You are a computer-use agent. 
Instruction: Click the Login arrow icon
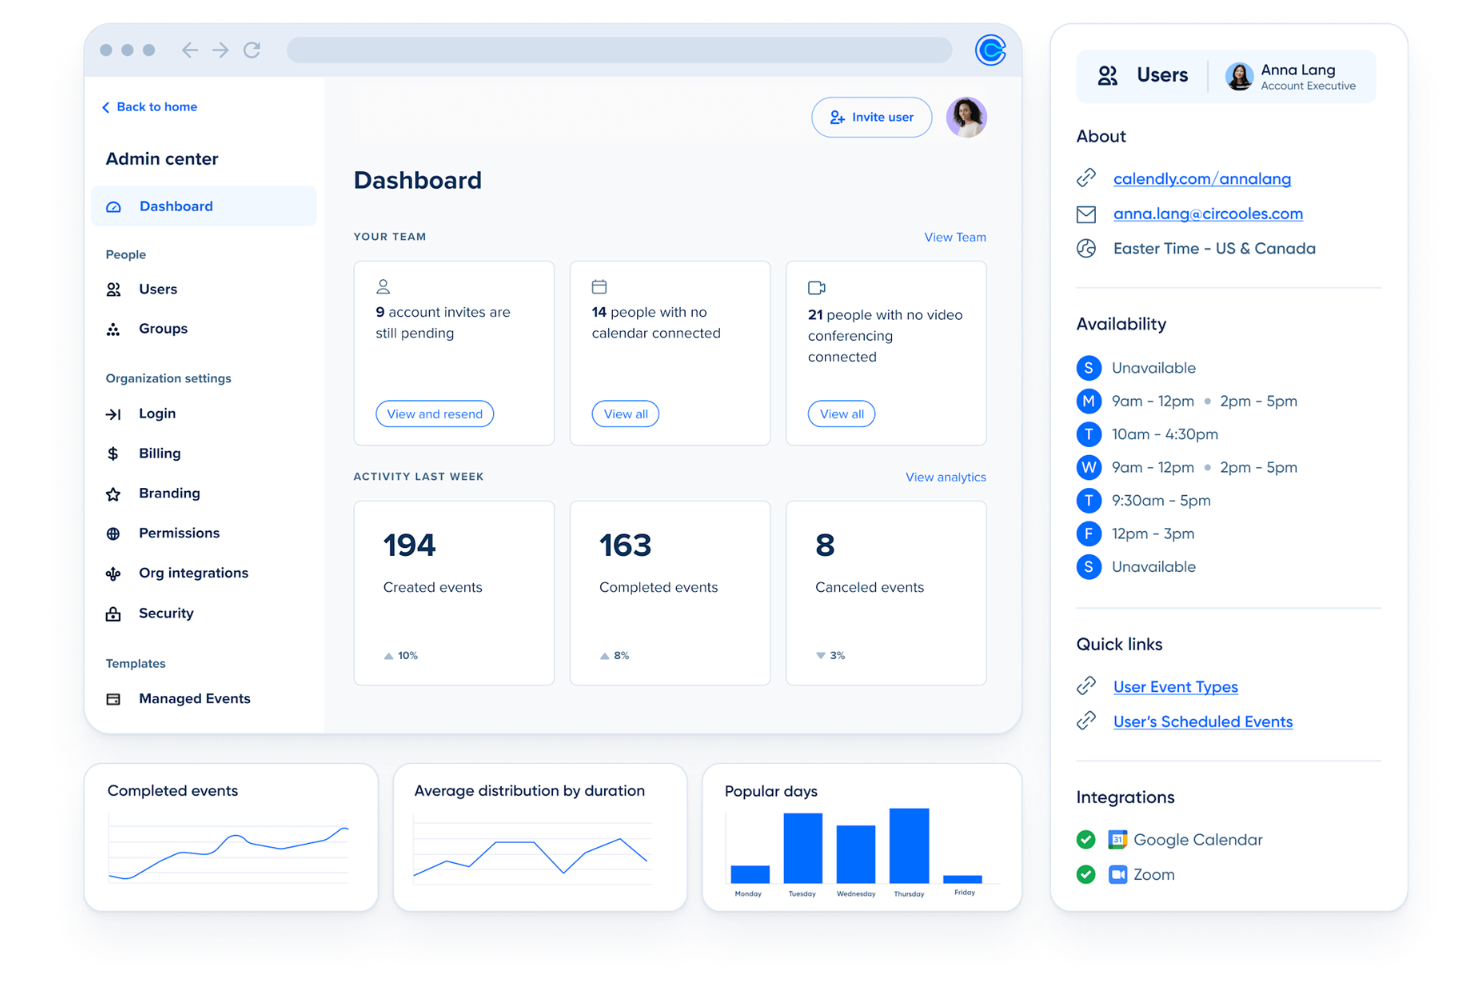(112, 413)
